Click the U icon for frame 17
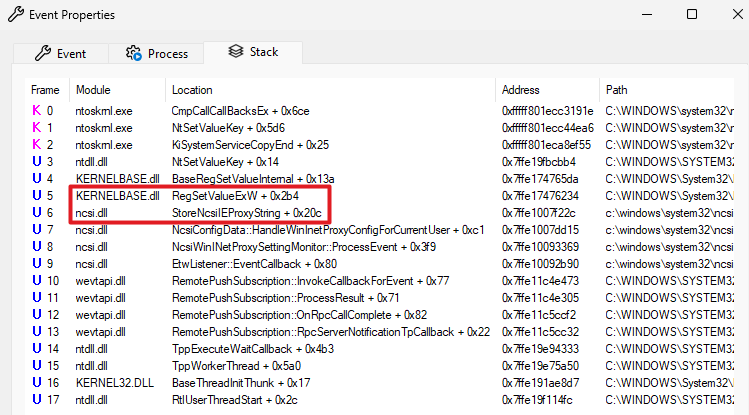Image resolution: width=749 pixels, height=415 pixels. click(37, 400)
